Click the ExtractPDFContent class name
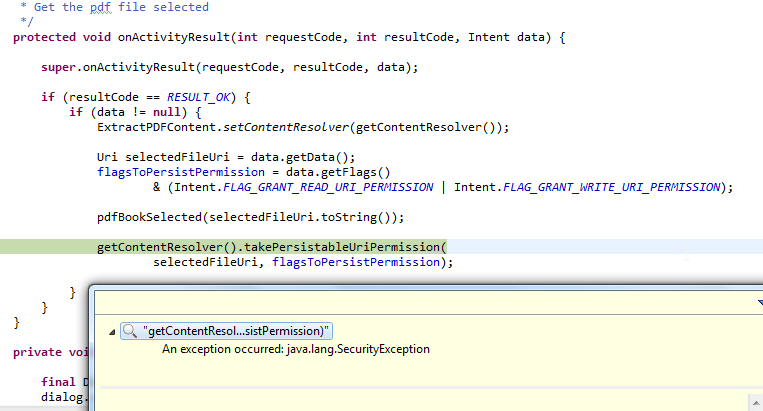The height and width of the screenshot is (411, 763). tap(156, 127)
